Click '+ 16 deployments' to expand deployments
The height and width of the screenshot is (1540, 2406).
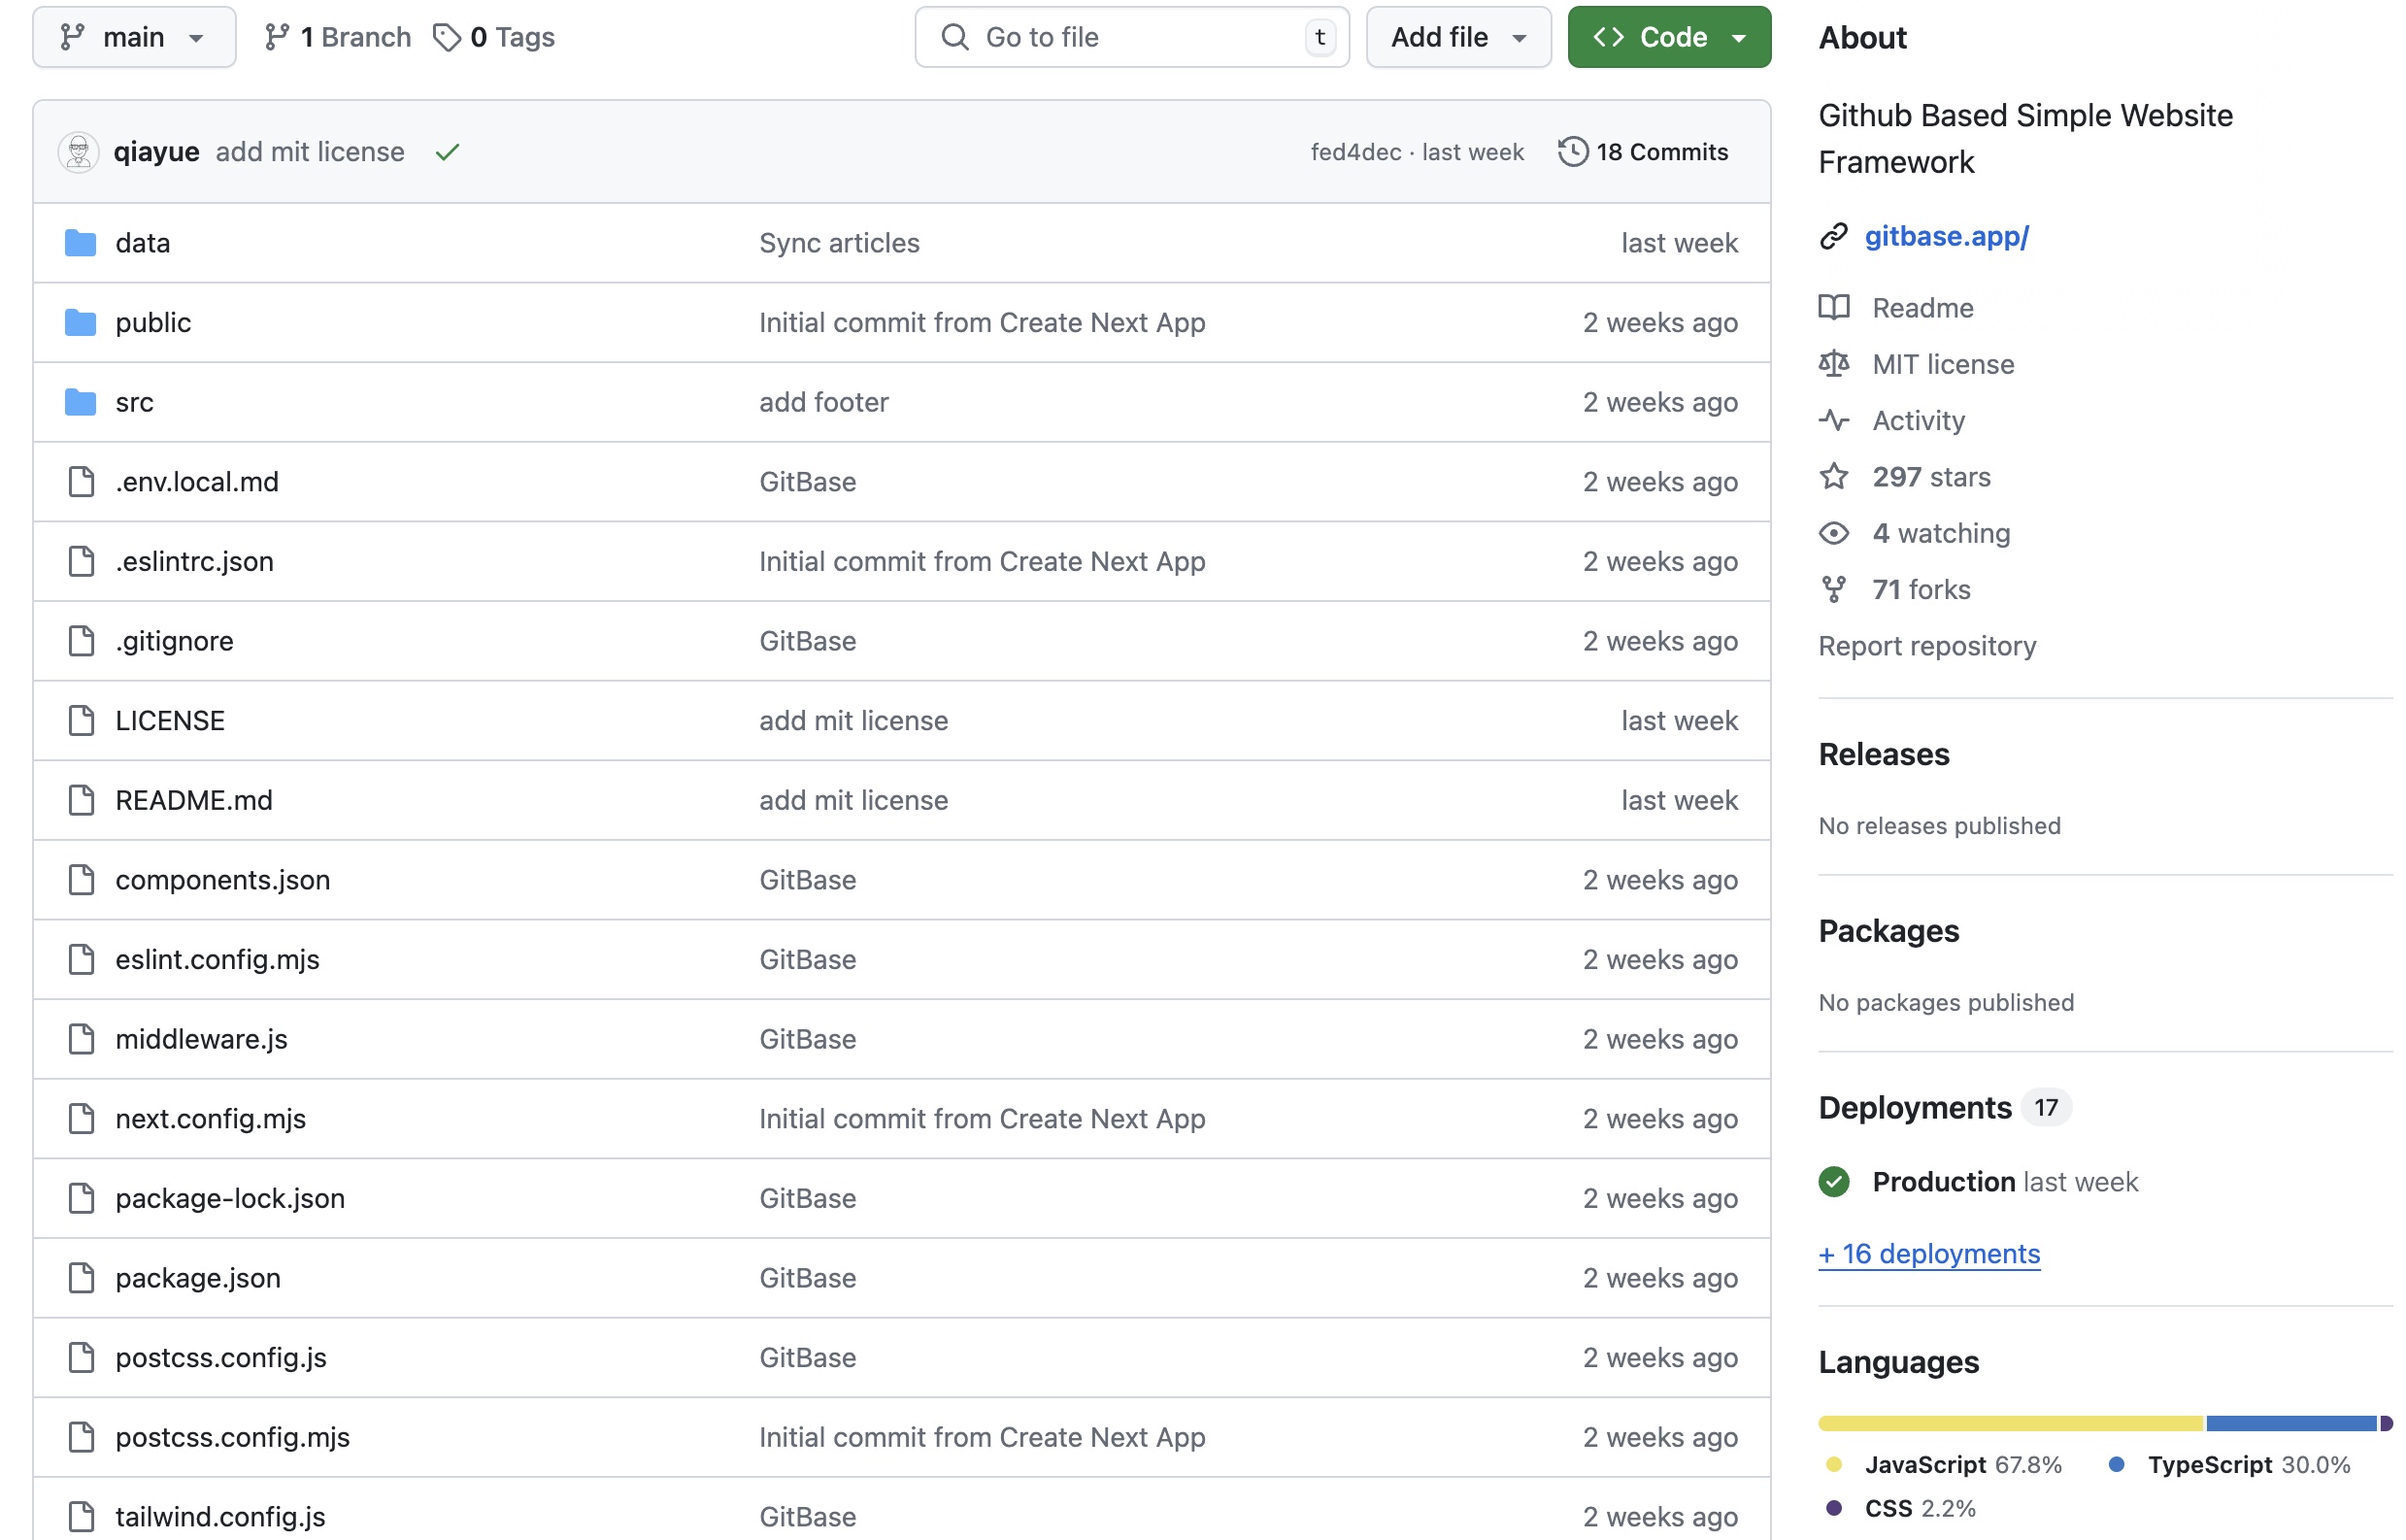(x=1931, y=1253)
